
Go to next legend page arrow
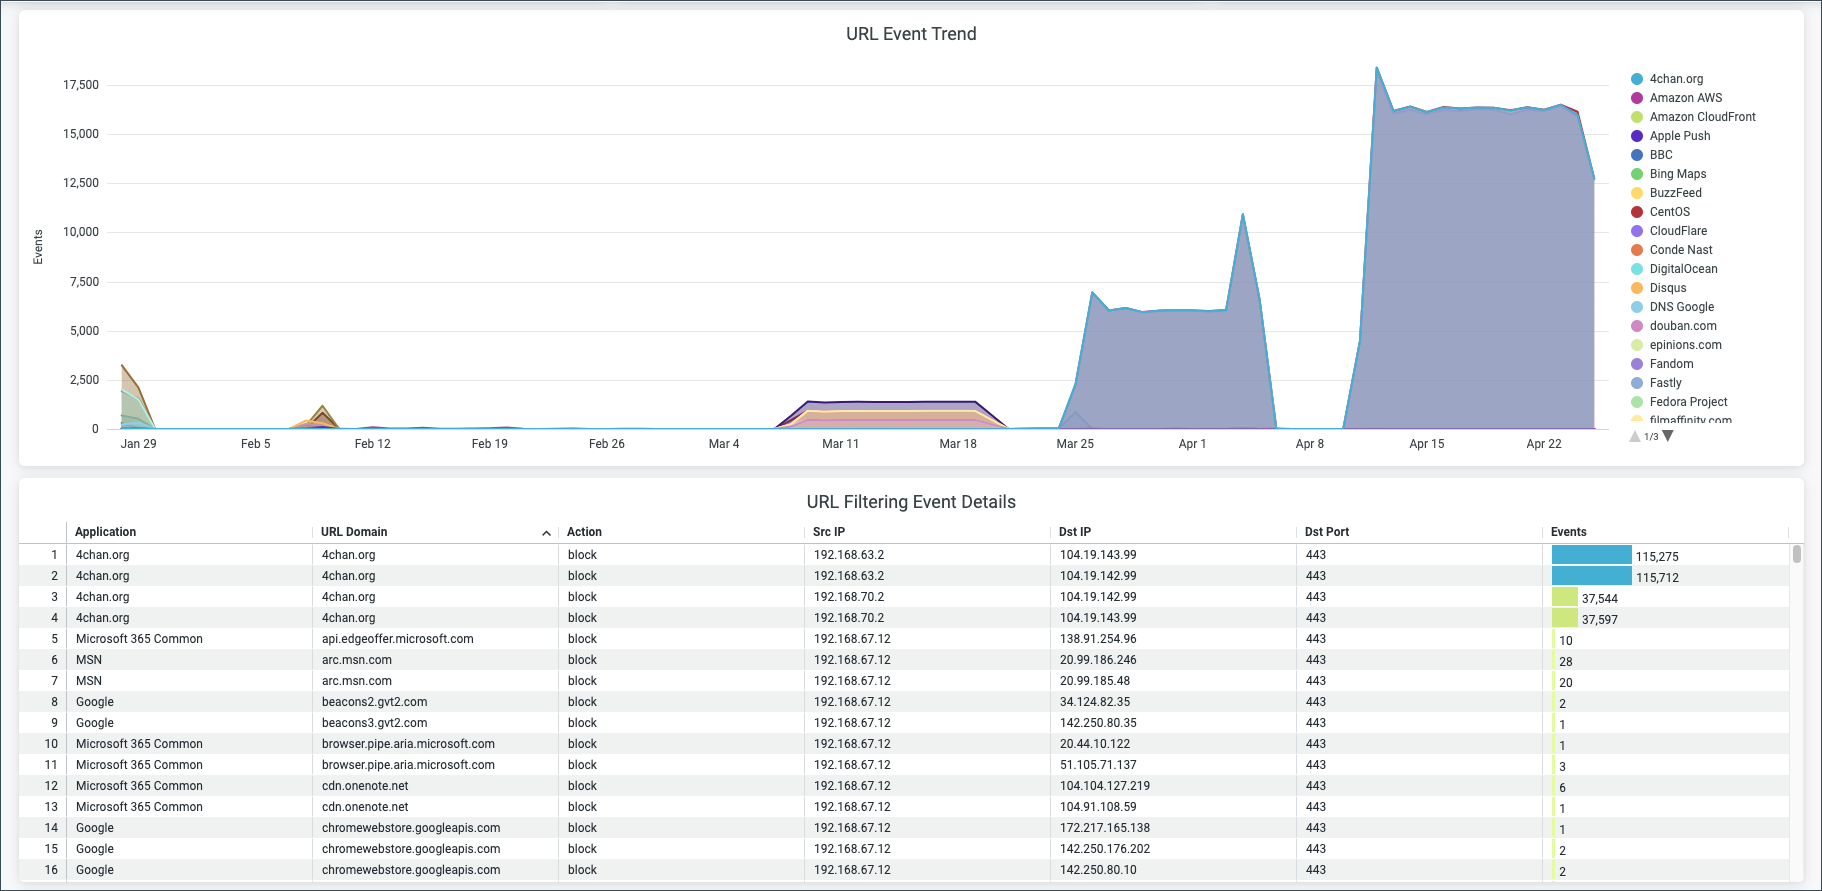click(x=1668, y=436)
